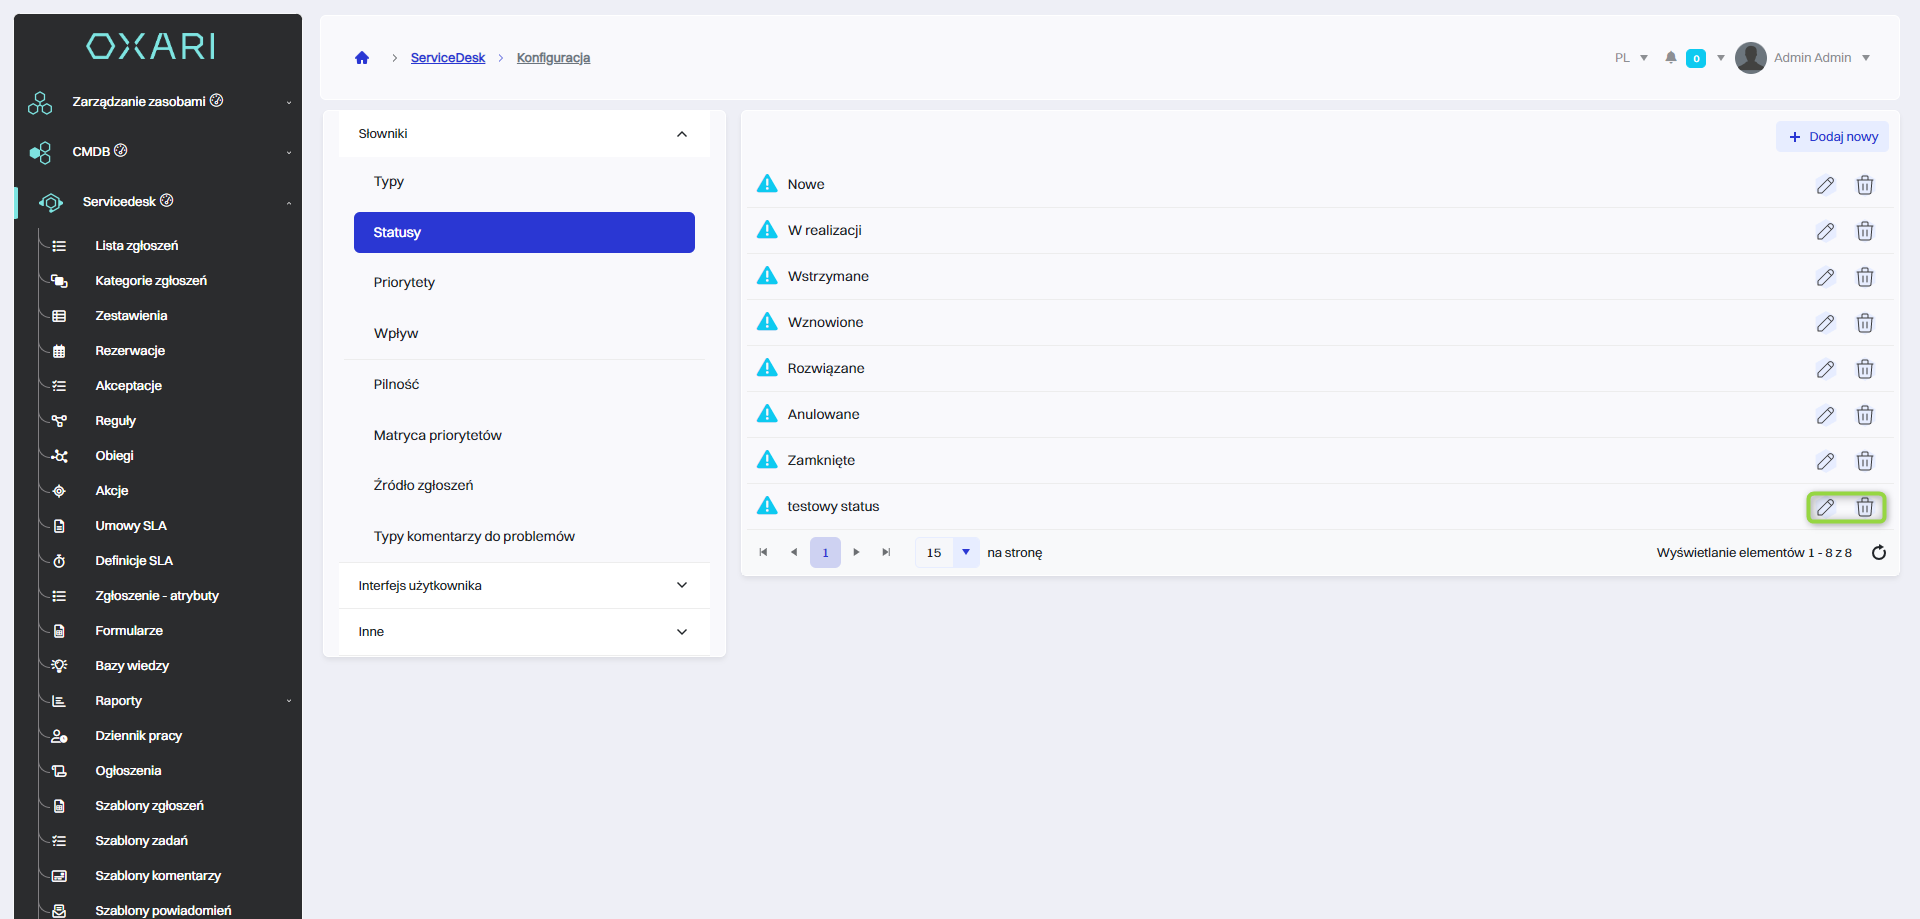Open Matryca priorytetów menu item
The width and height of the screenshot is (1920, 919).
[x=437, y=436]
